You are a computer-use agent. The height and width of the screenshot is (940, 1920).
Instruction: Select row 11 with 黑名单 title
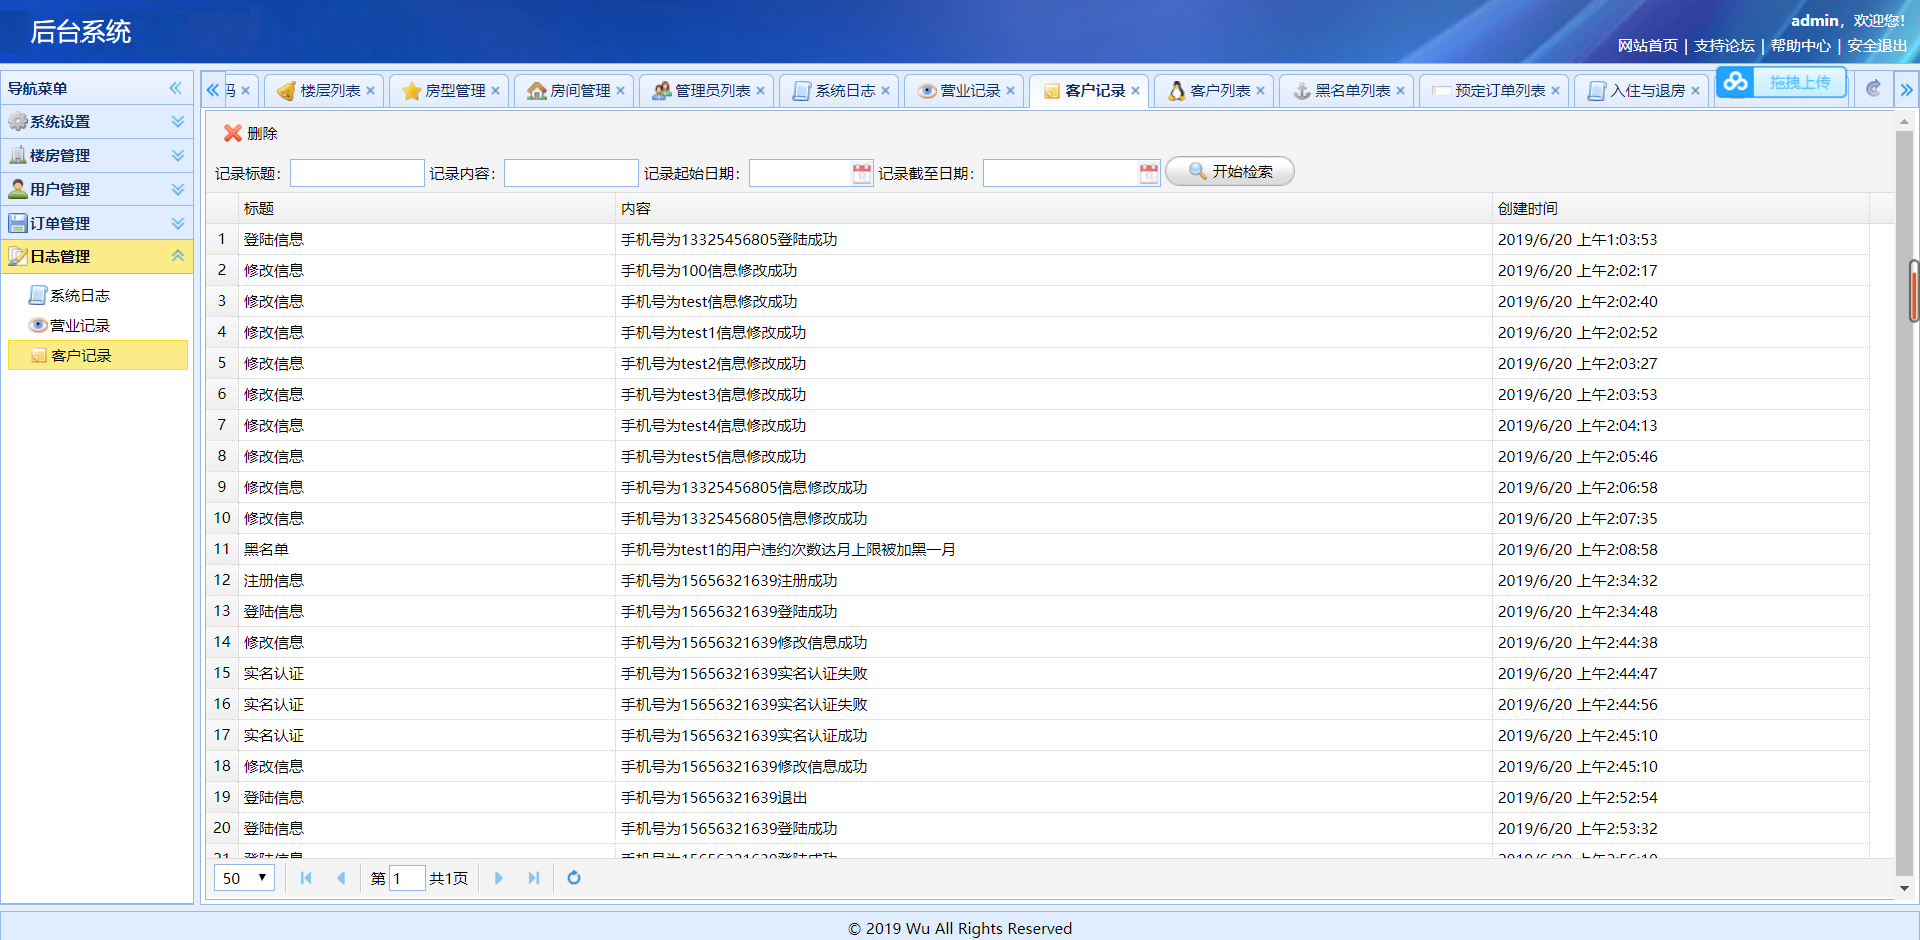pos(1038,549)
